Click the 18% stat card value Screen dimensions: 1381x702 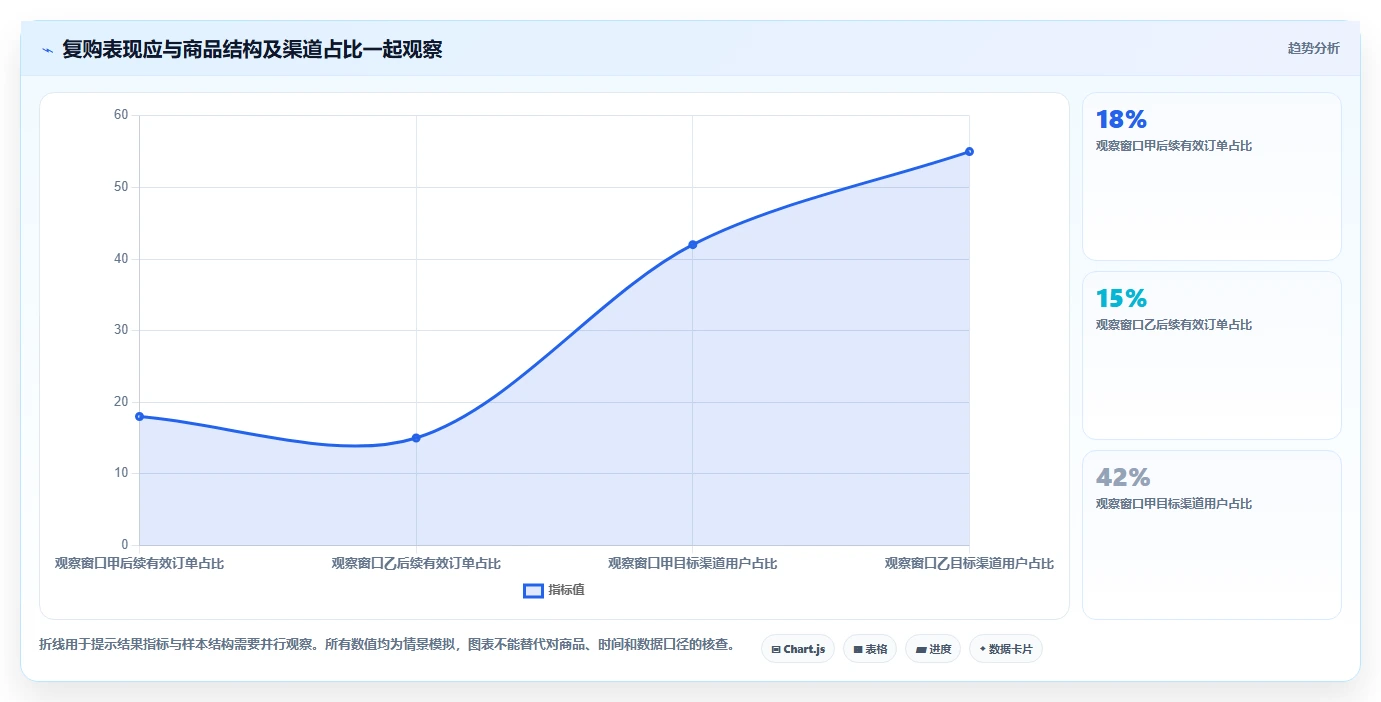[x=1121, y=120]
